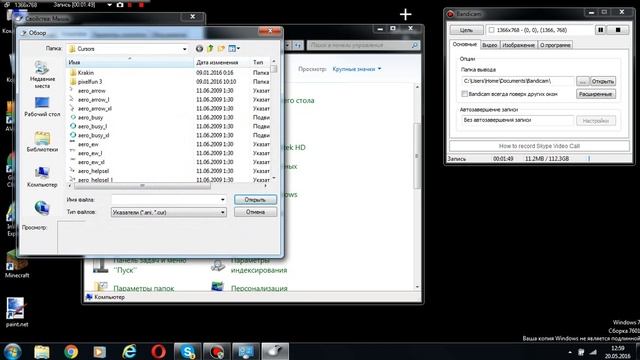
Task: Click Цель button in Bandicam
Action: pyautogui.click(x=467, y=30)
